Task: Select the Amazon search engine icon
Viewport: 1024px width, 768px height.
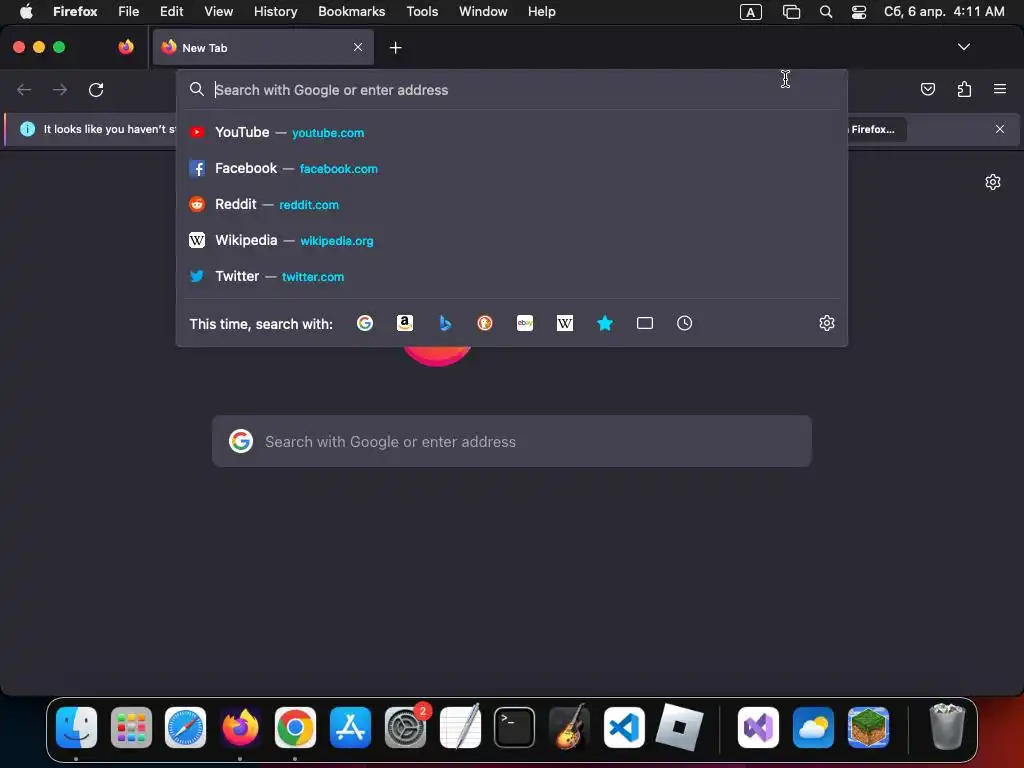Action: 405,323
